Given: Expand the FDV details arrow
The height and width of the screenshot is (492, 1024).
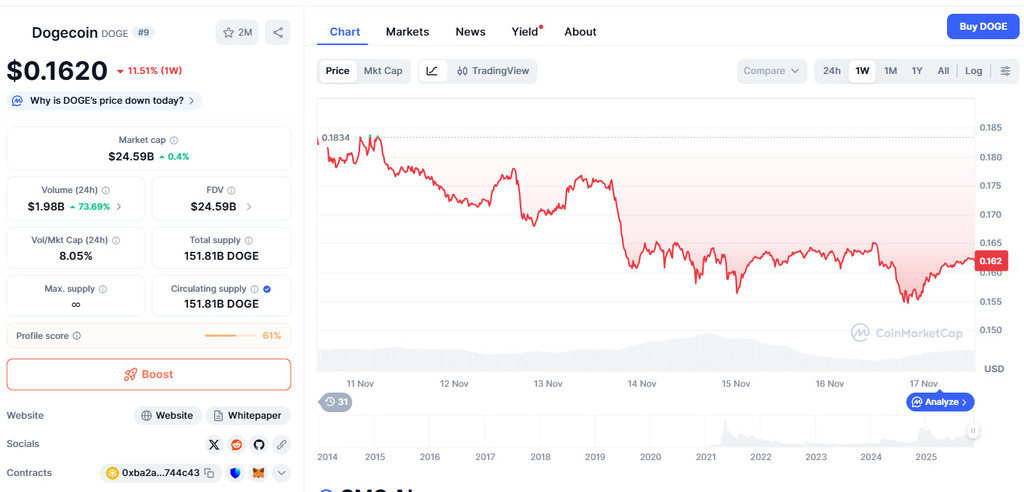Looking at the screenshot, I should tap(249, 207).
